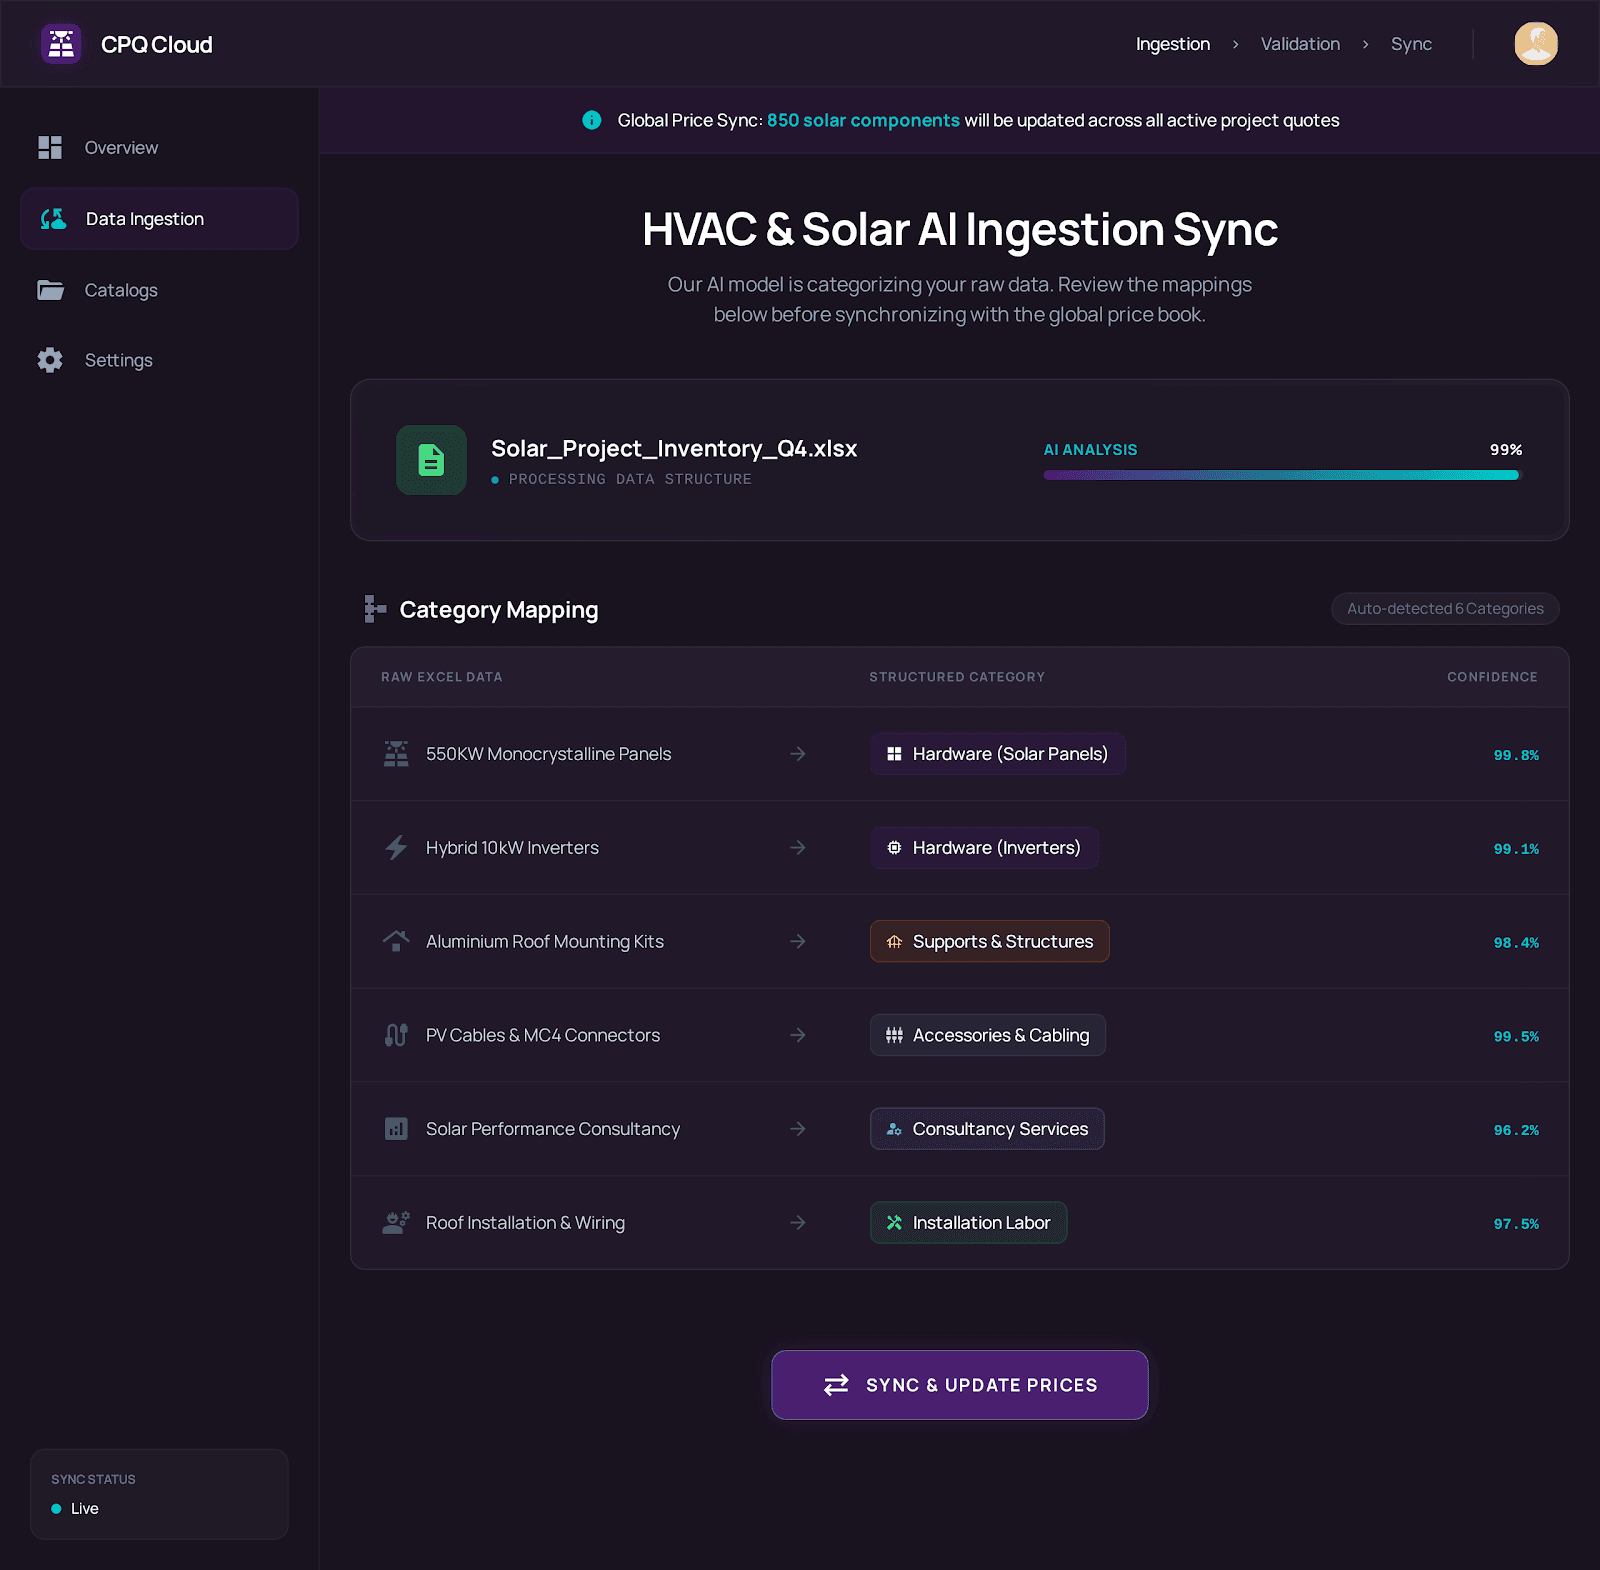The image size is (1600, 1570).
Task: Go to Settings in the sidebar
Action: [x=118, y=360]
